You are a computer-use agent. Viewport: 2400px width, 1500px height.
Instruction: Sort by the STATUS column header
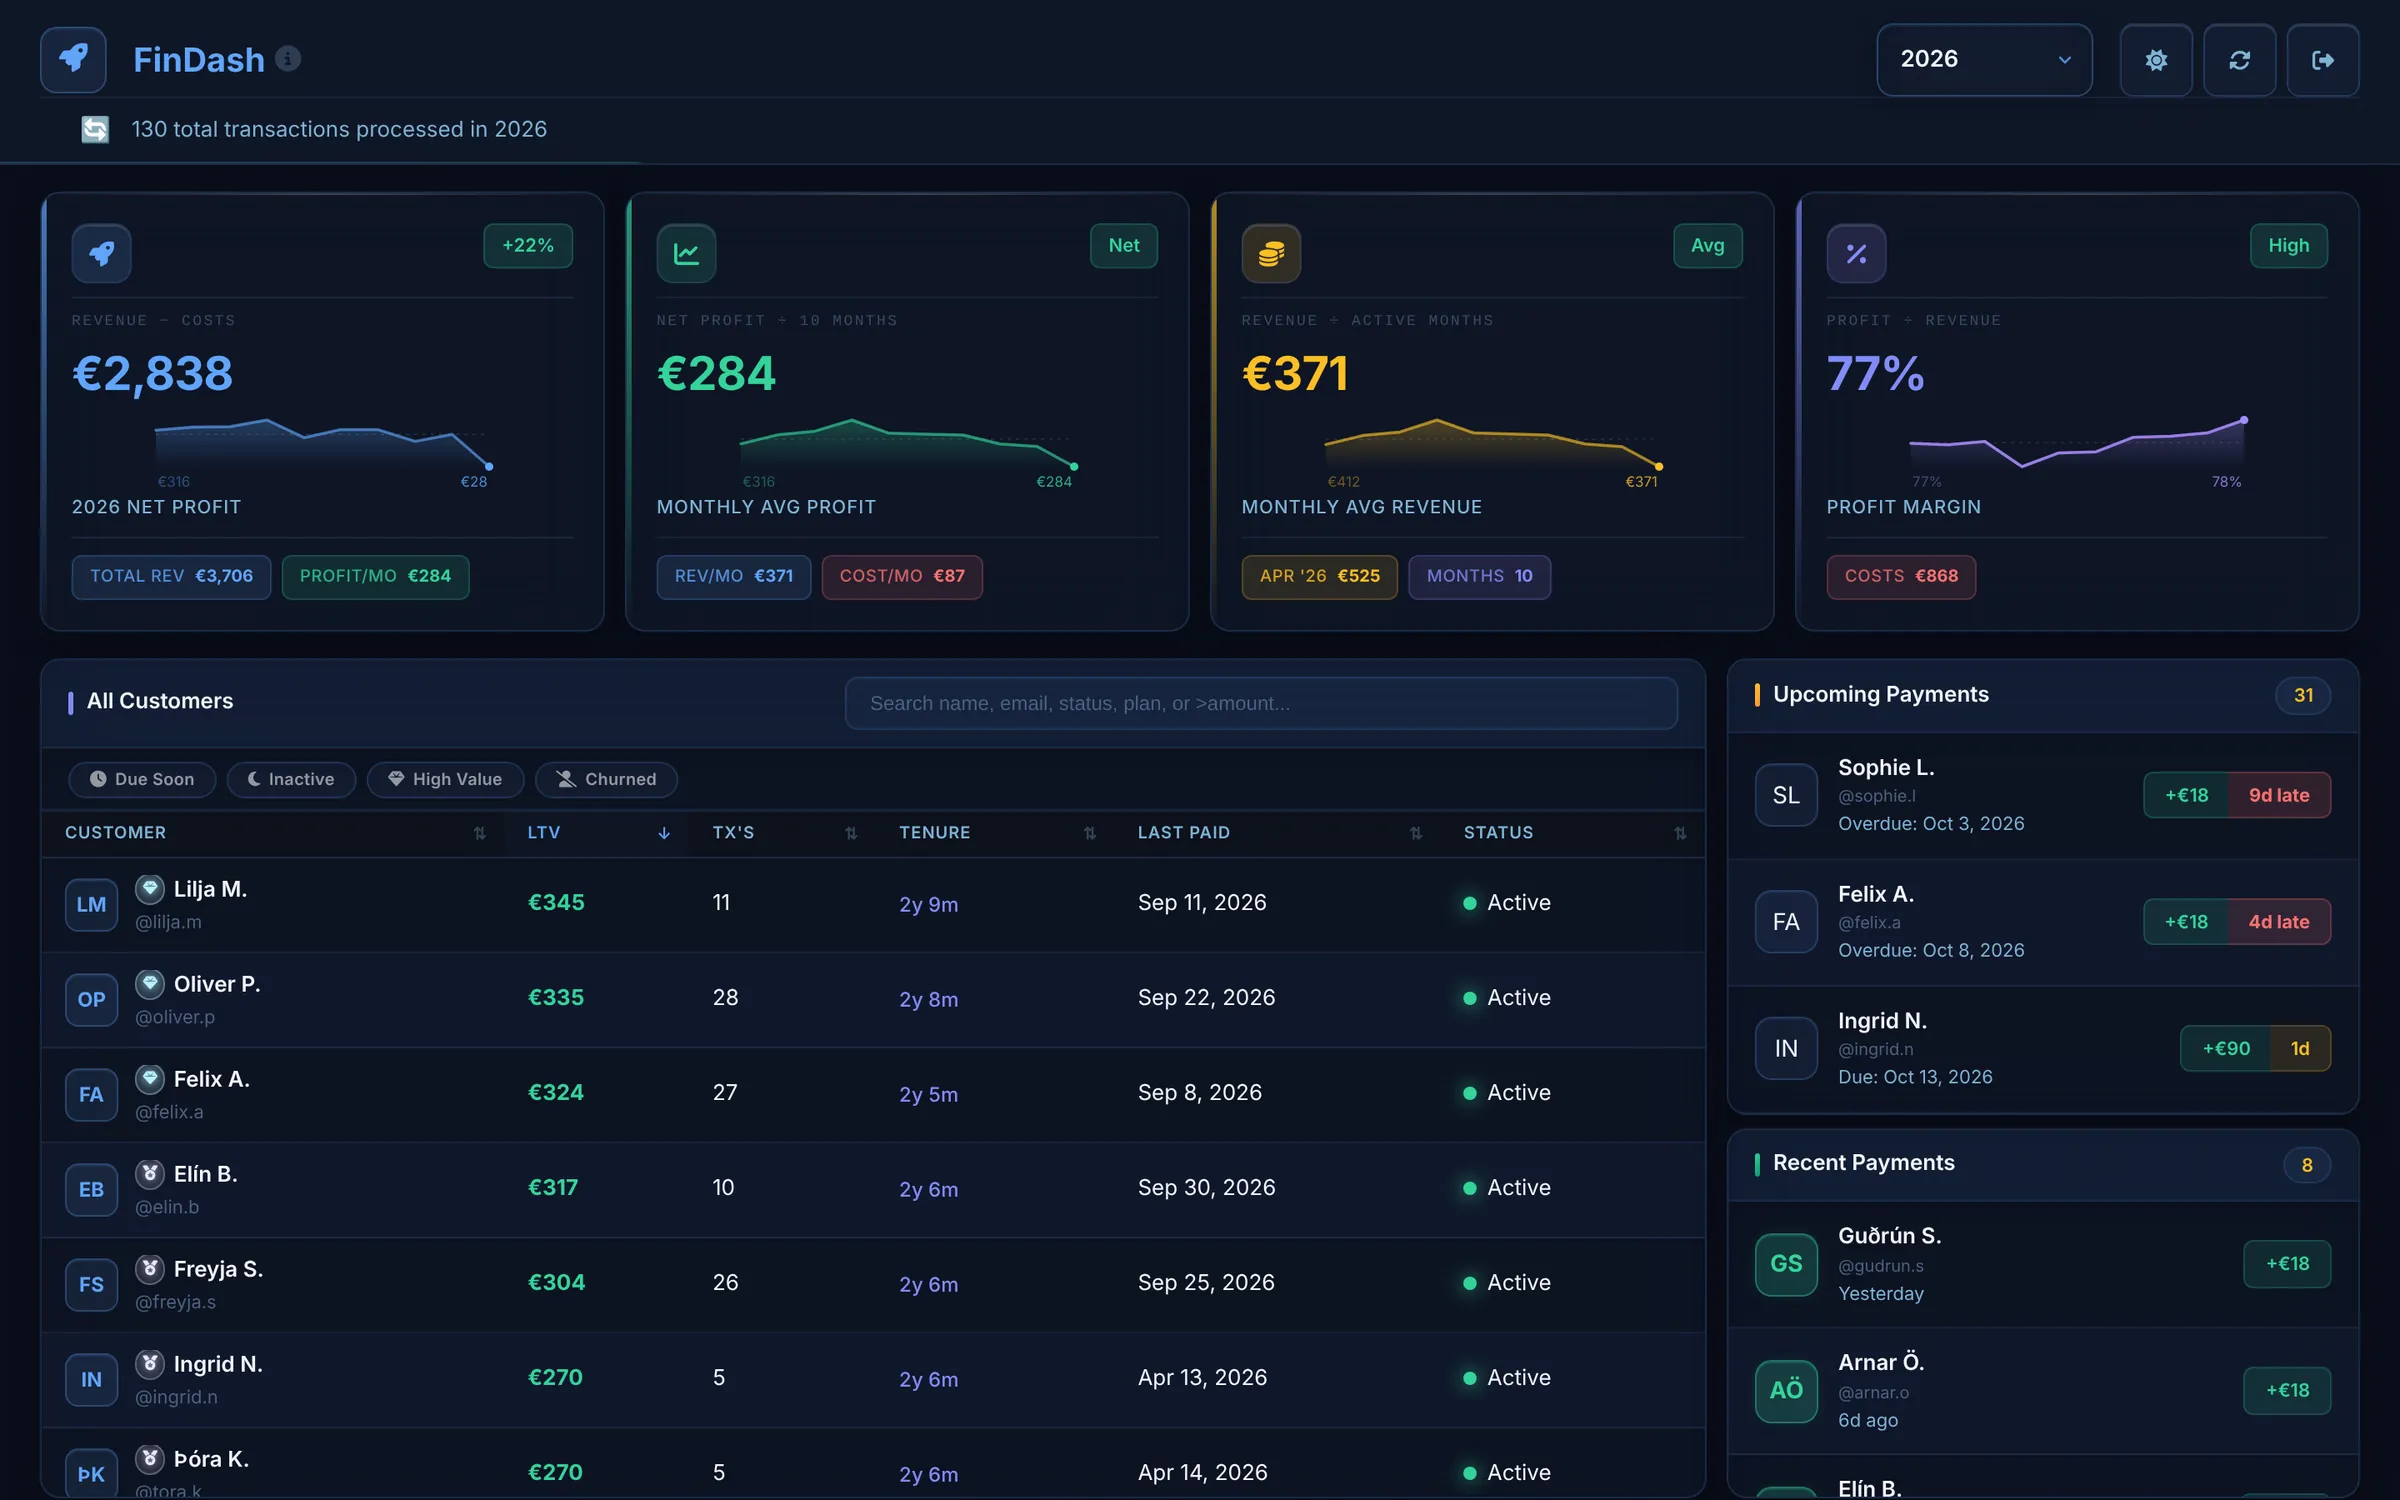(1573, 832)
